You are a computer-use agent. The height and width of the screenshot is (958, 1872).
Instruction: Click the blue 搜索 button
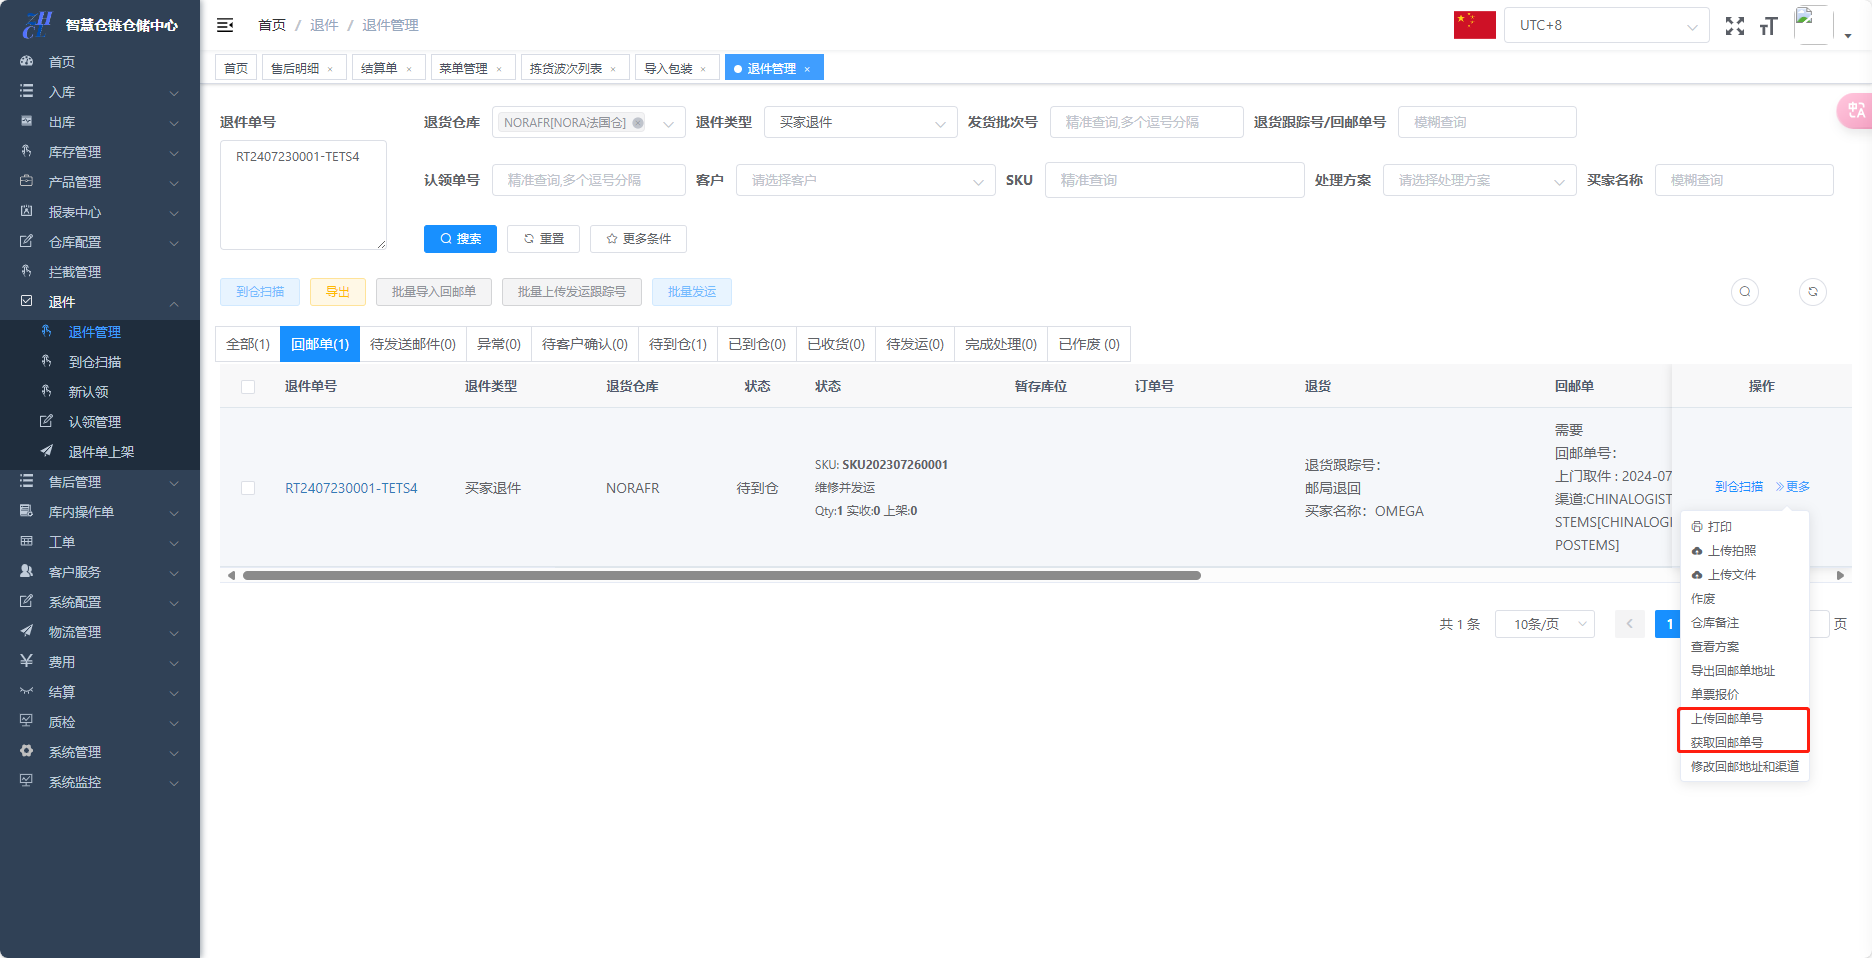point(460,239)
